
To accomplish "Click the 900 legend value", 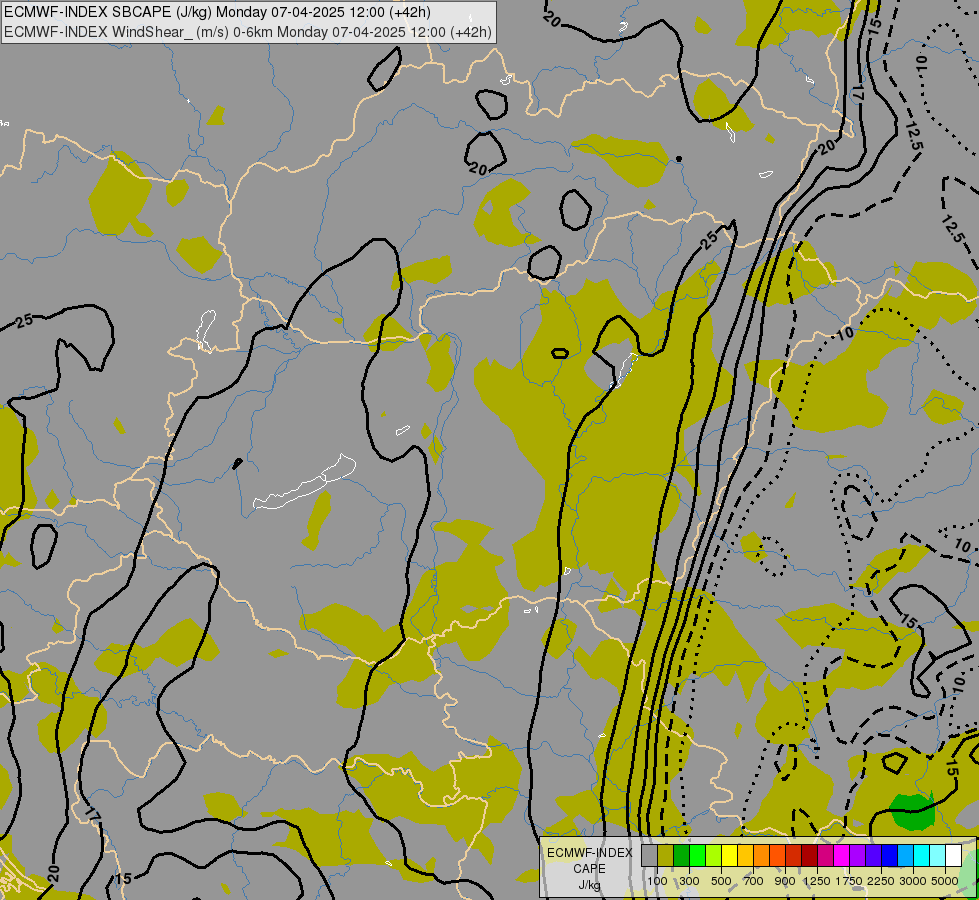I will click(785, 881).
